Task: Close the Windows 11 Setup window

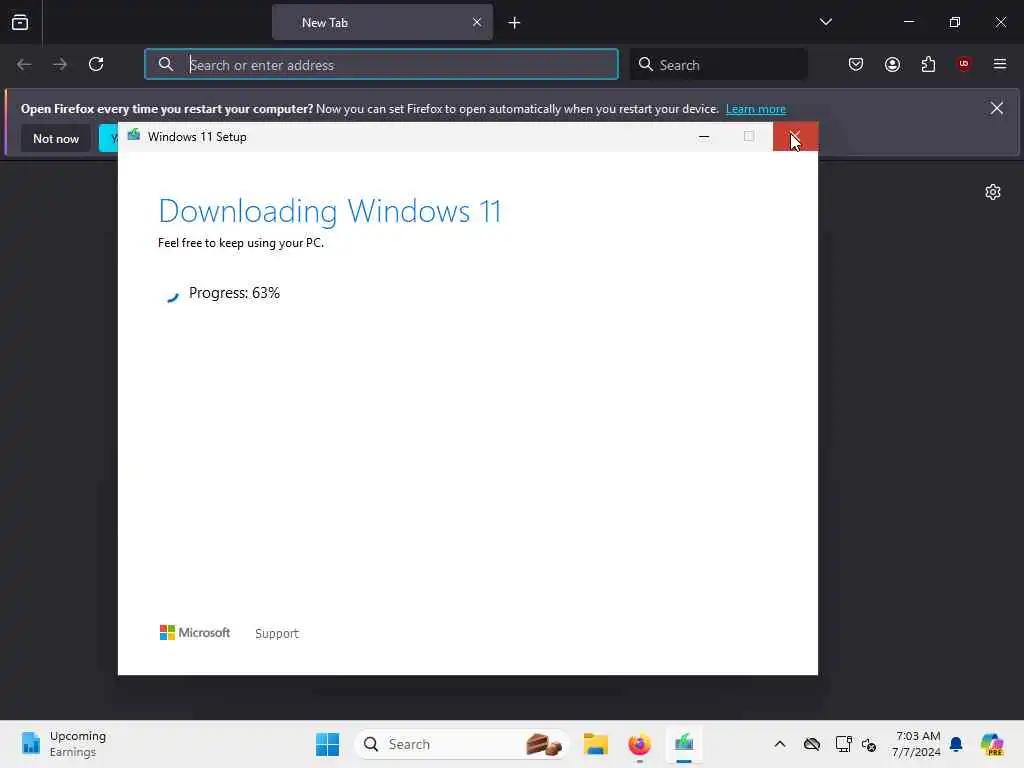Action: pos(795,136)
